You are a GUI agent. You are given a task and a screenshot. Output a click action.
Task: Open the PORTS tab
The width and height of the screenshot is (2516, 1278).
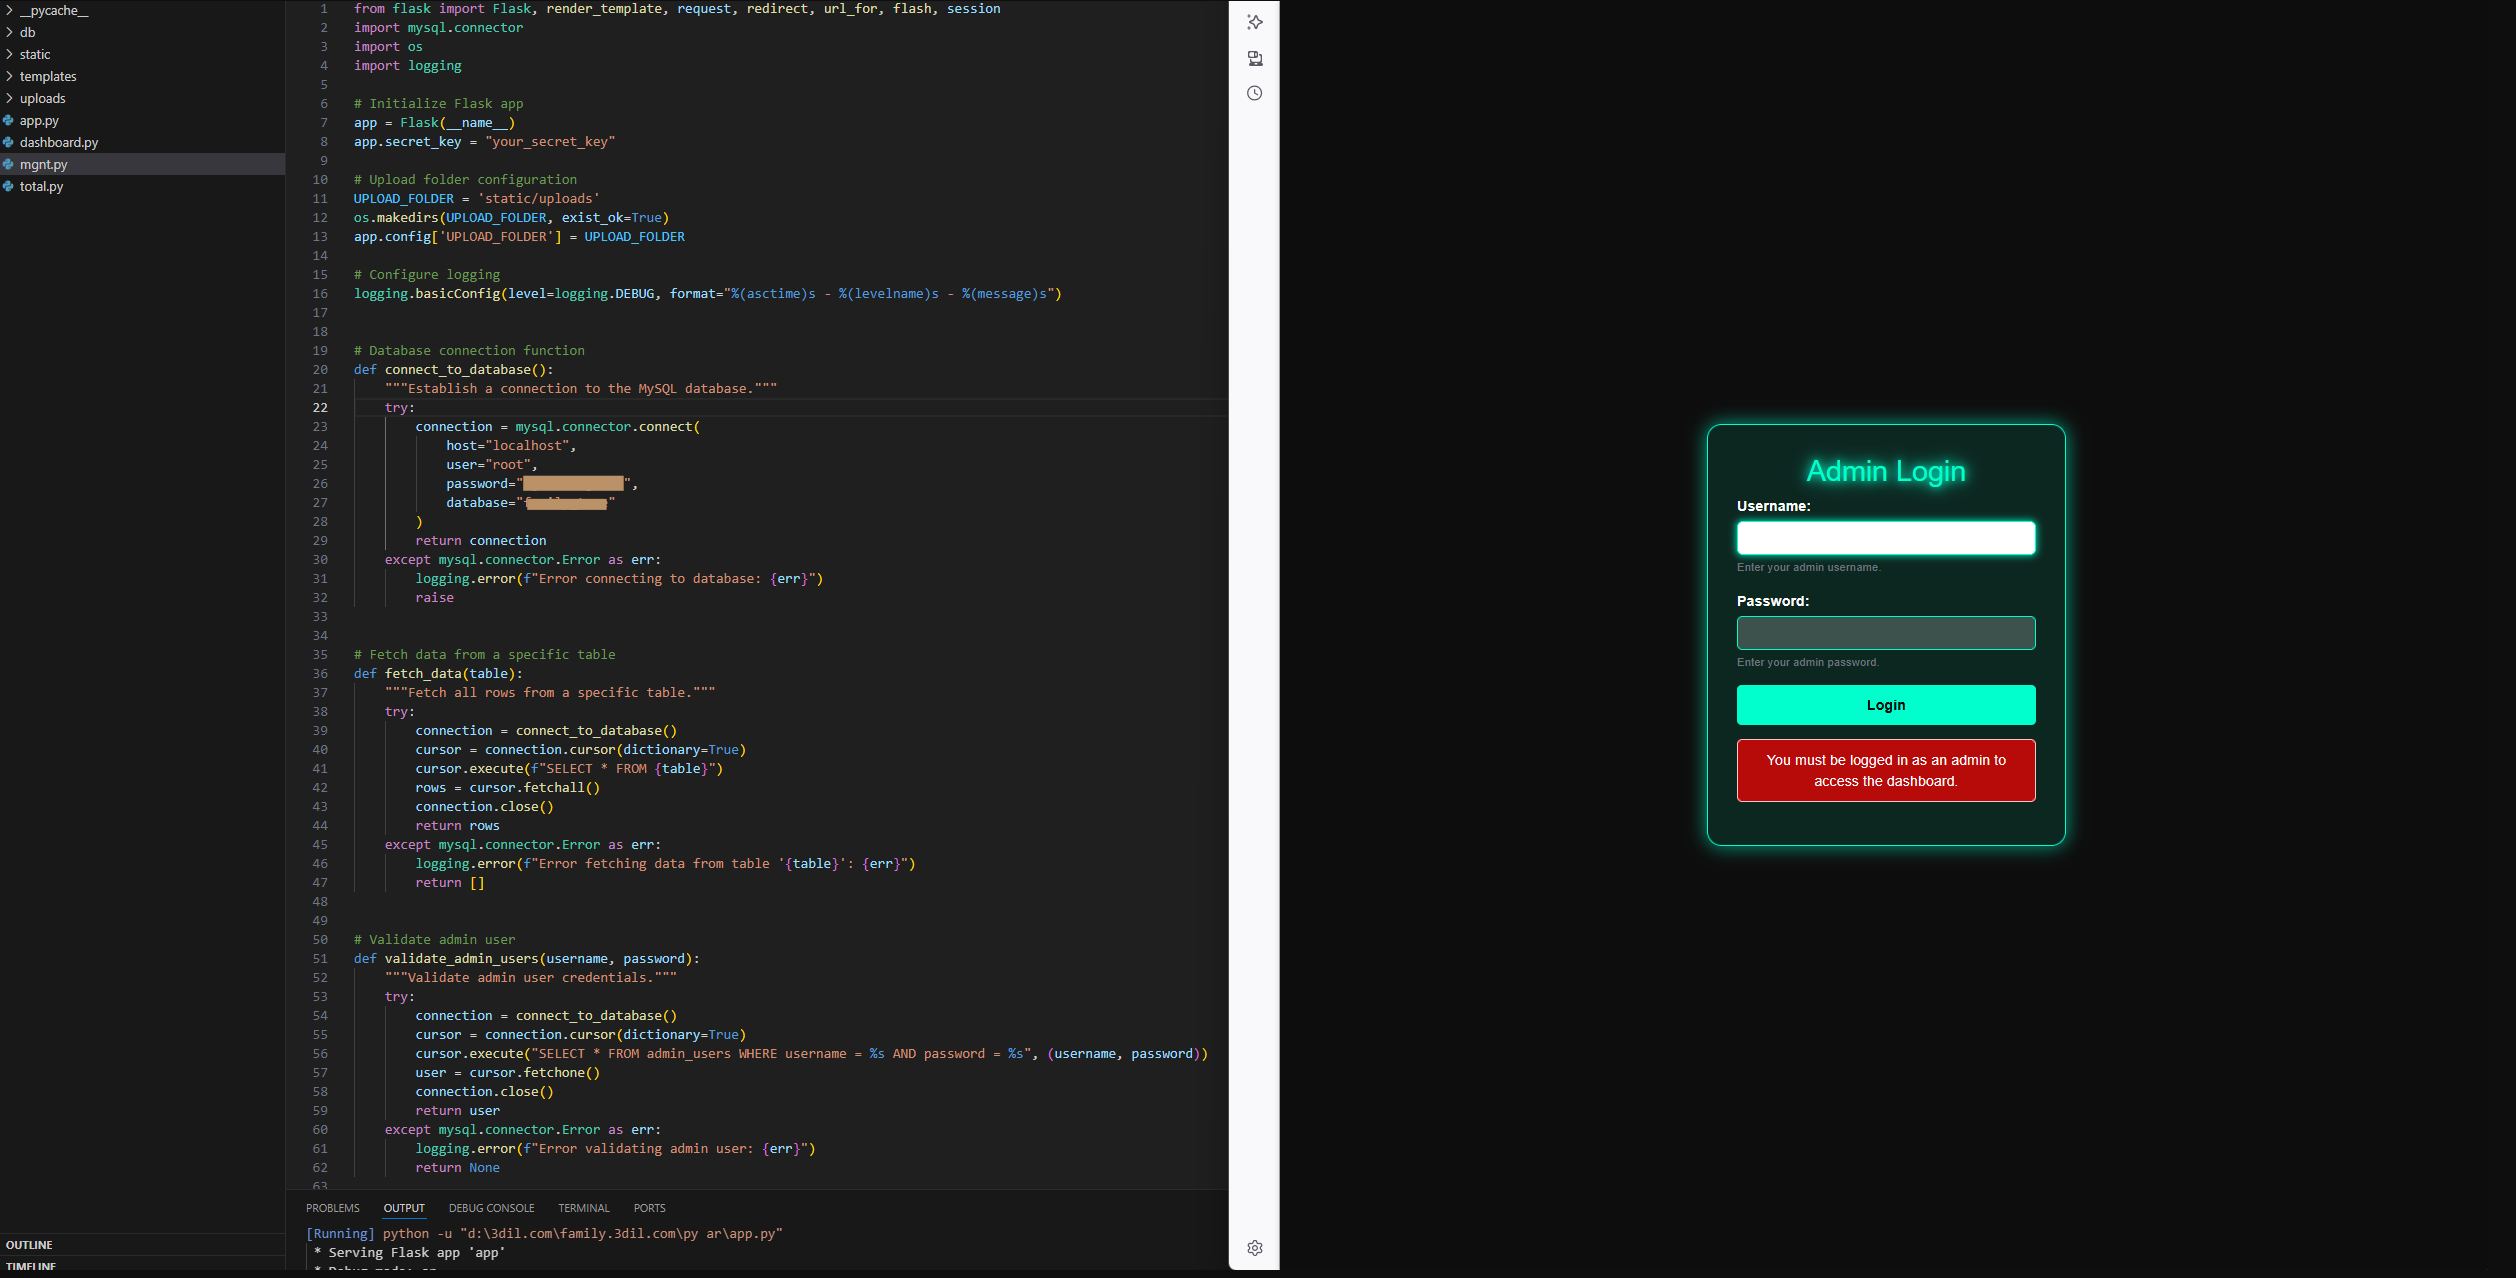[649, 1208]
